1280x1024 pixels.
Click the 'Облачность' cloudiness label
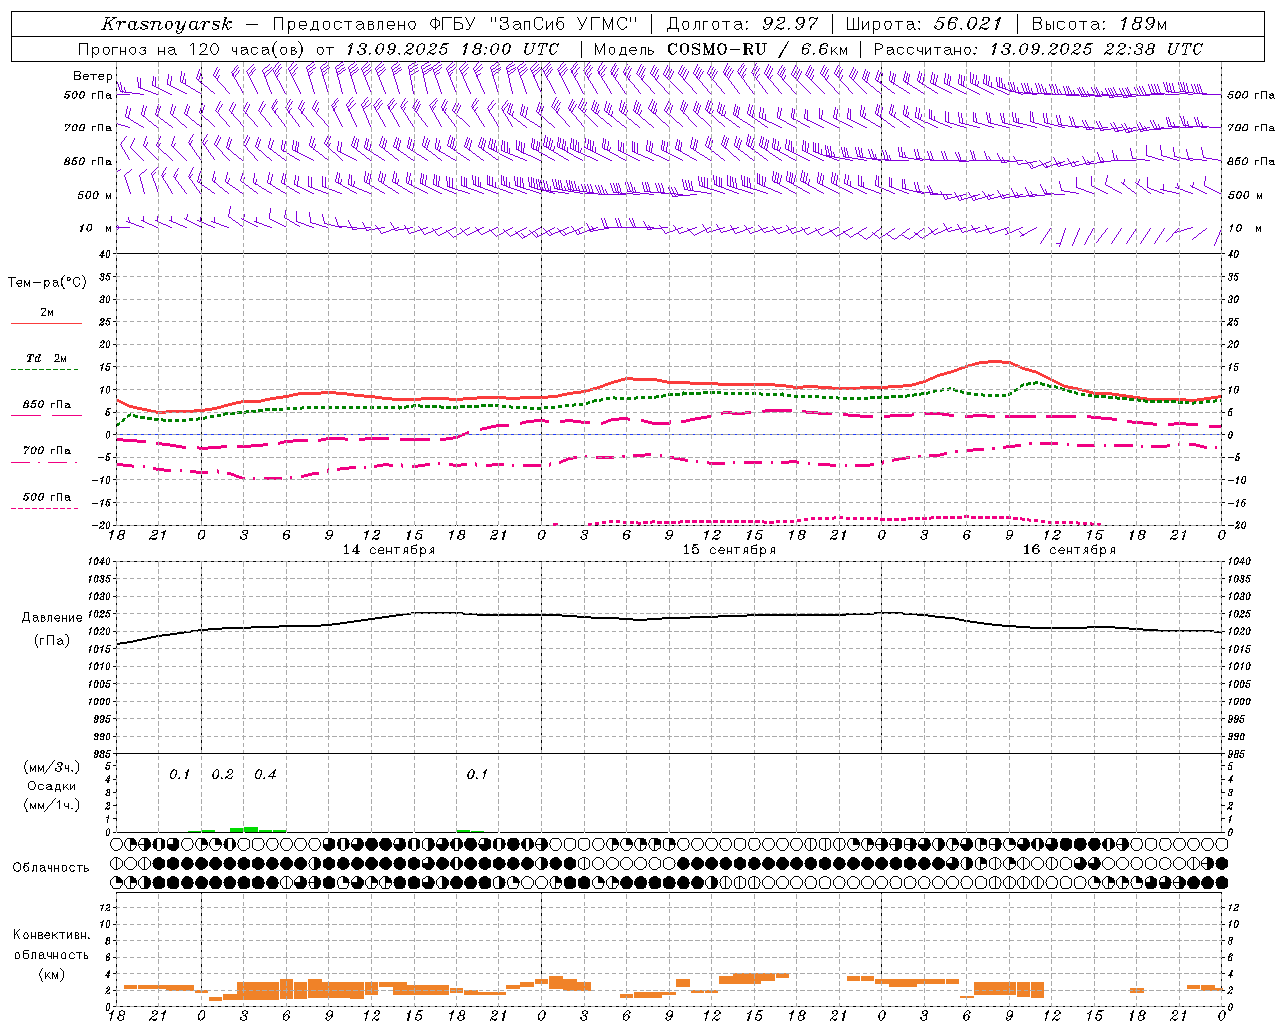pos(51,867)
